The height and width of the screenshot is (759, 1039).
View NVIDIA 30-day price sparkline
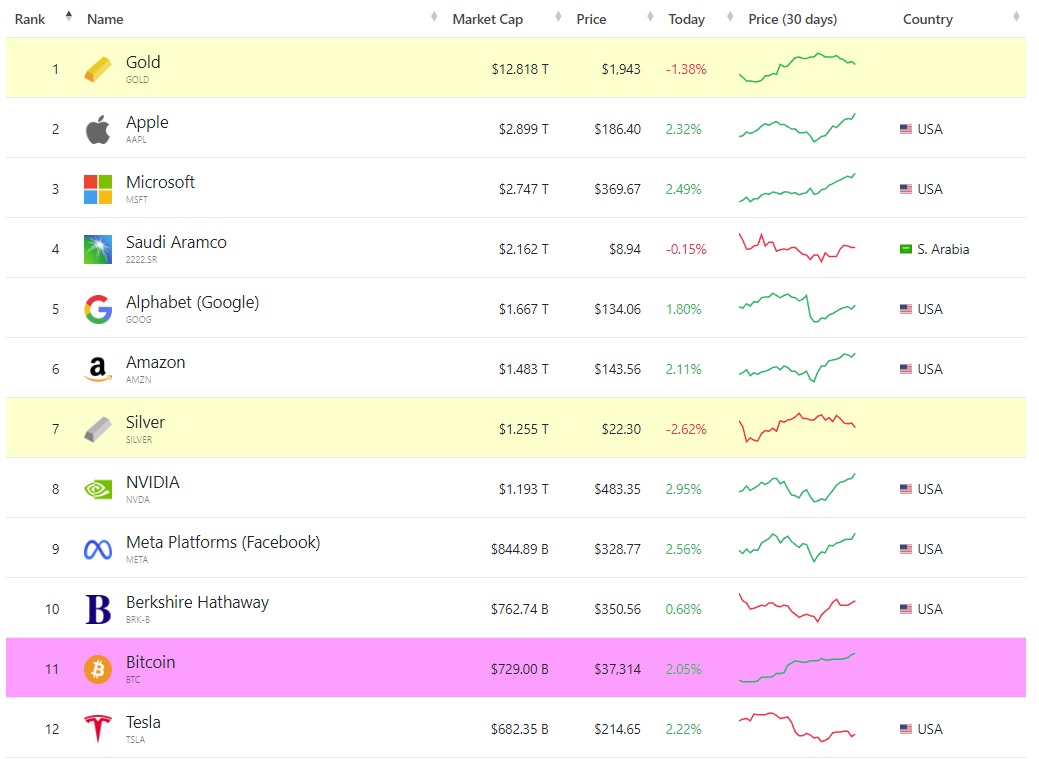pyautogui.click(x=797, y=488)
